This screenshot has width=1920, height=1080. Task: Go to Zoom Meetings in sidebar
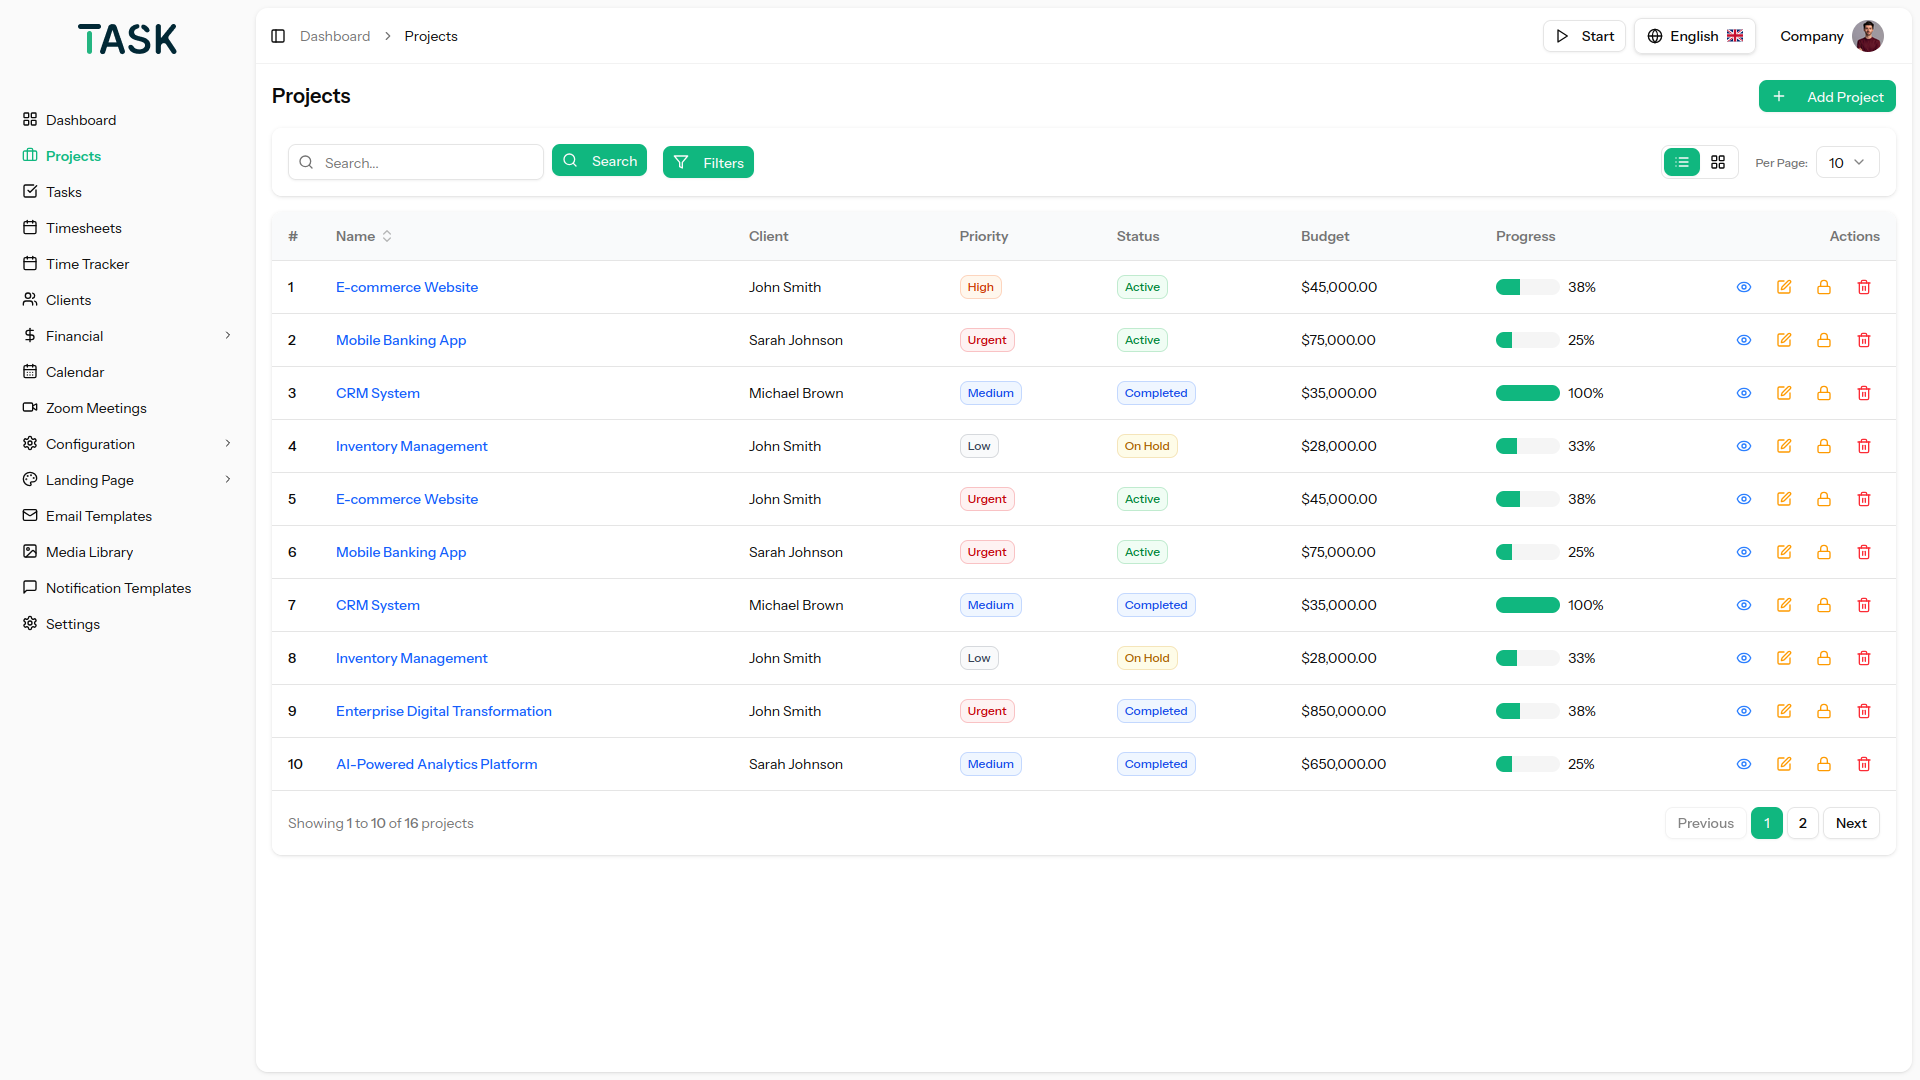(96, 408)
